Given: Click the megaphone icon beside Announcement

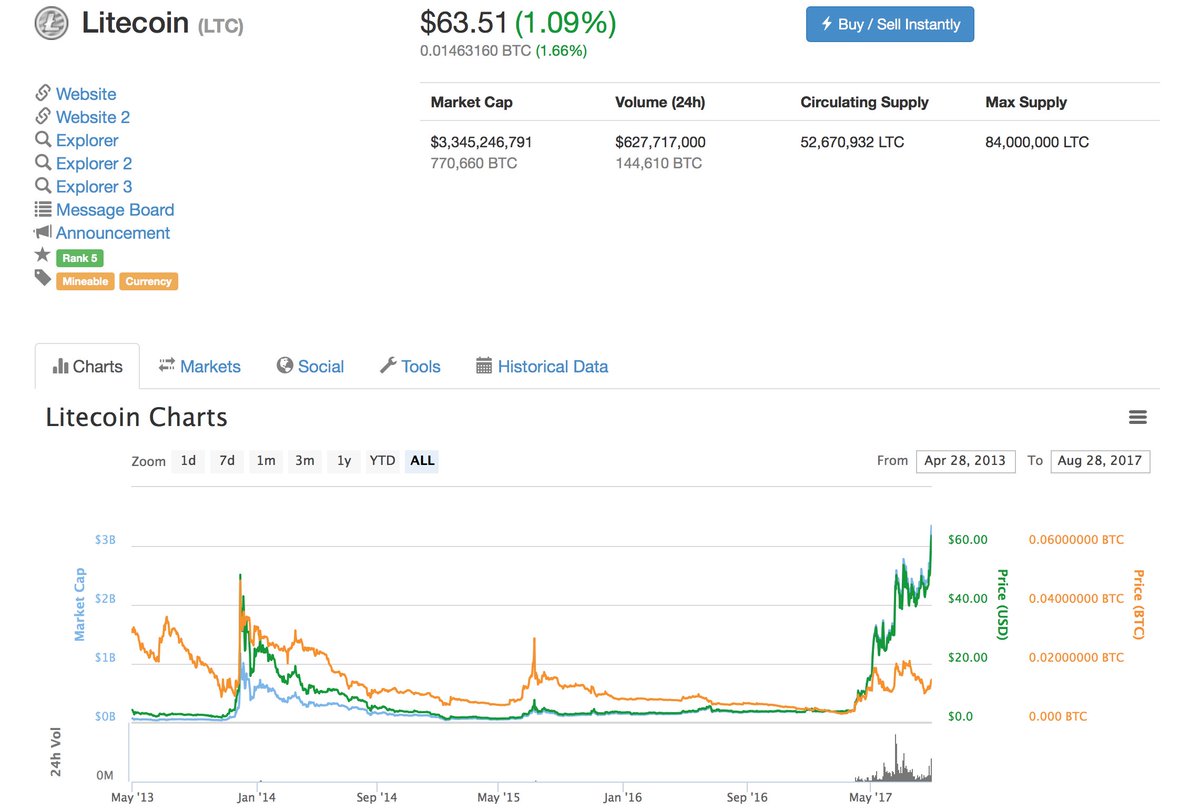Looking at the screenshot, I should pos(43,232).
